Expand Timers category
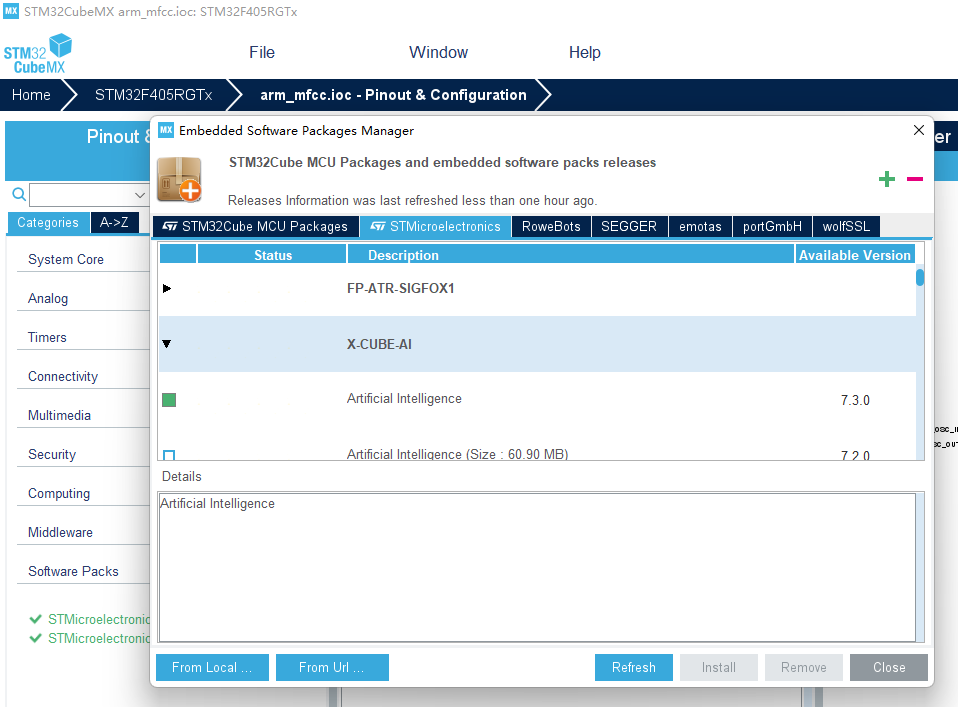Screen dimensions: 958x707 47,337
